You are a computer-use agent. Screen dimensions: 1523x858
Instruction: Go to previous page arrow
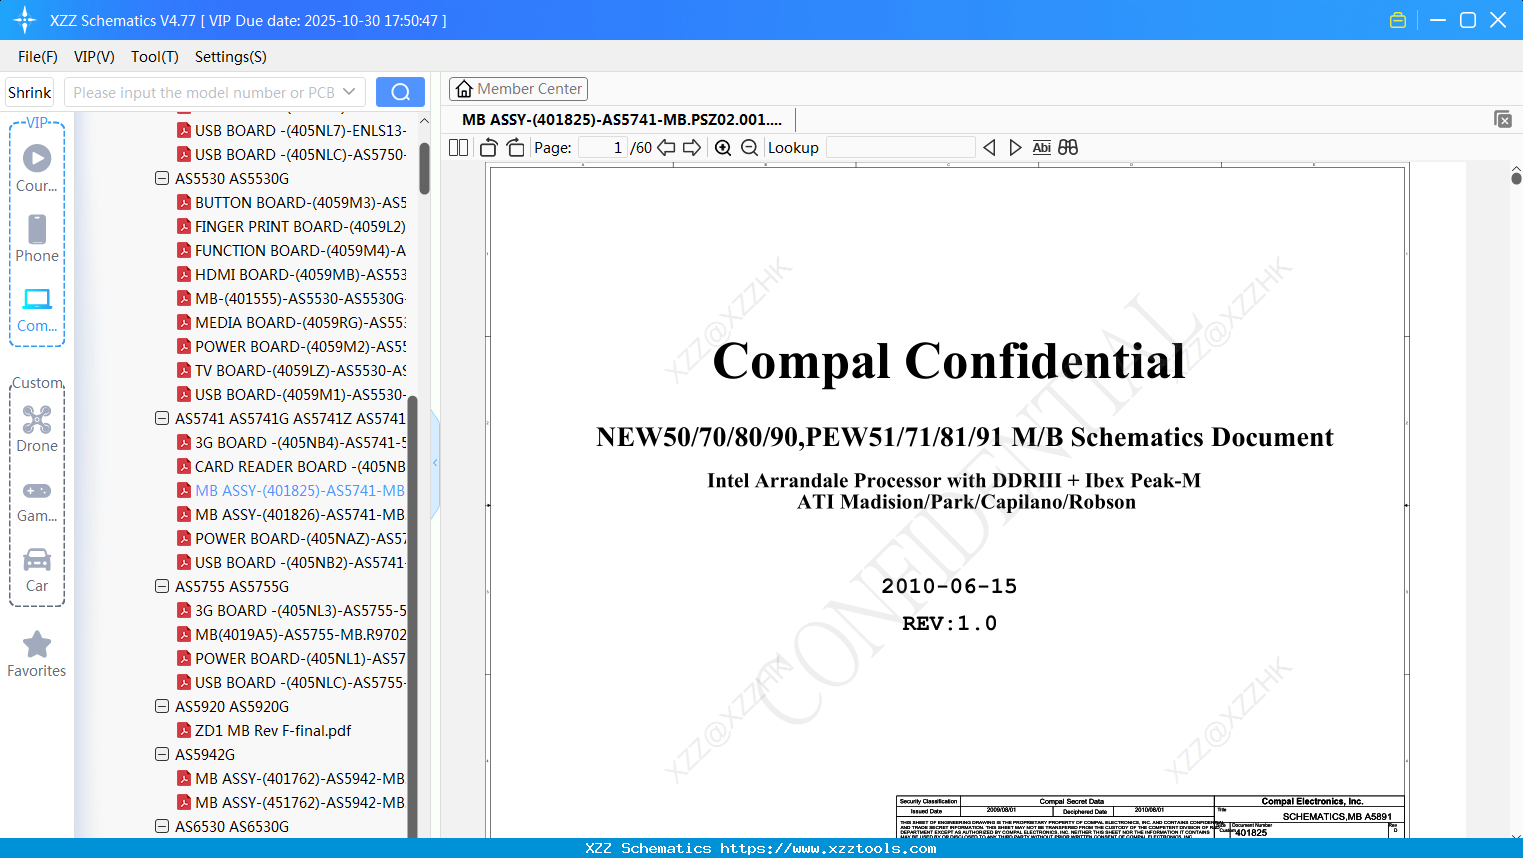click(x=666, y=148)
